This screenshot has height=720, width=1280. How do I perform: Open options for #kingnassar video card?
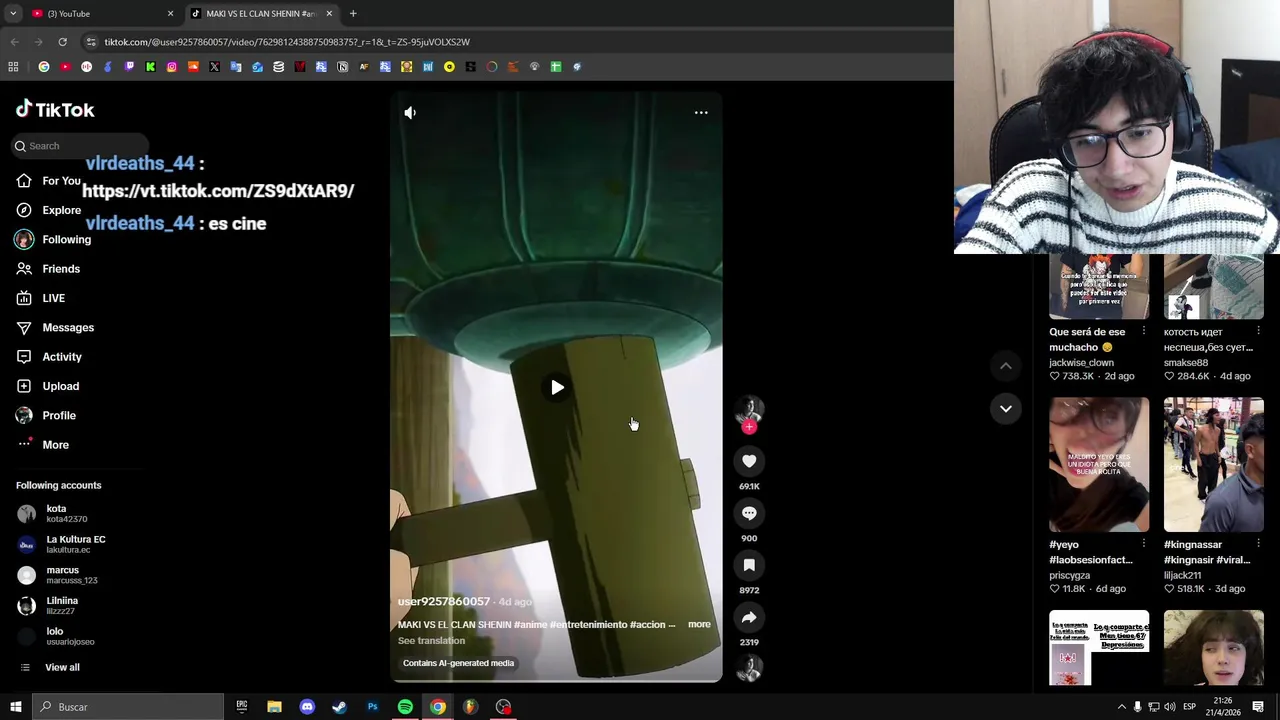[x=1258, y=544]
